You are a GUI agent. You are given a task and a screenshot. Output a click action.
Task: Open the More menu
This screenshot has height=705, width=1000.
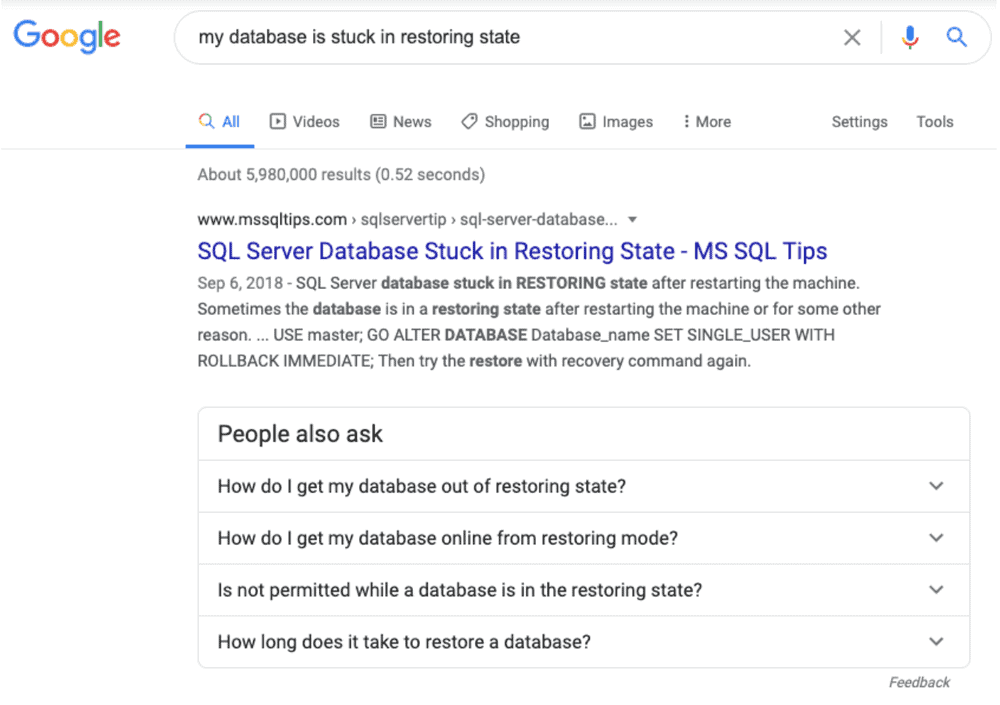click(707, 122)
